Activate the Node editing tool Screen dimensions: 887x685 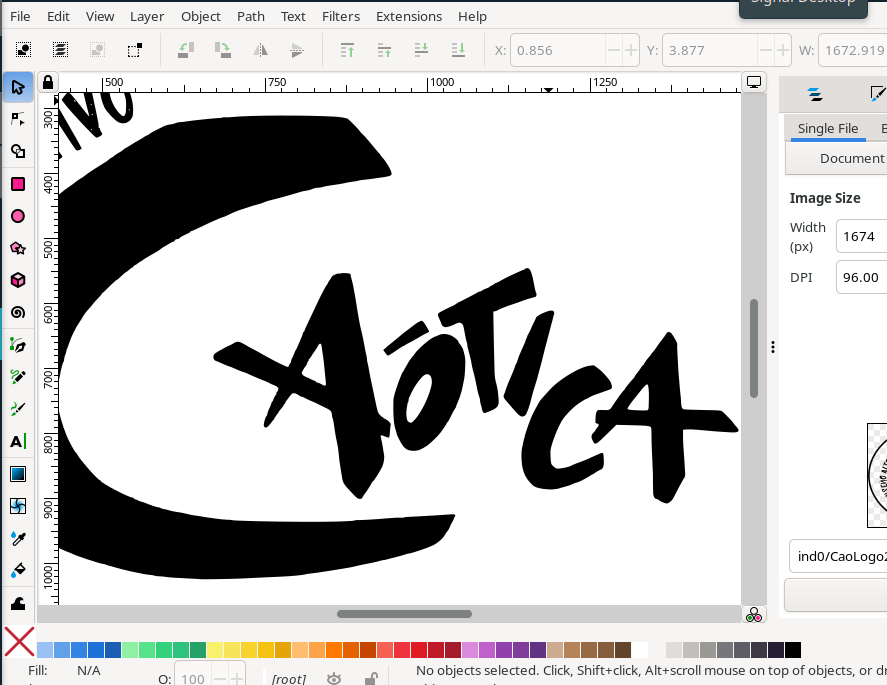coord(18,119)
